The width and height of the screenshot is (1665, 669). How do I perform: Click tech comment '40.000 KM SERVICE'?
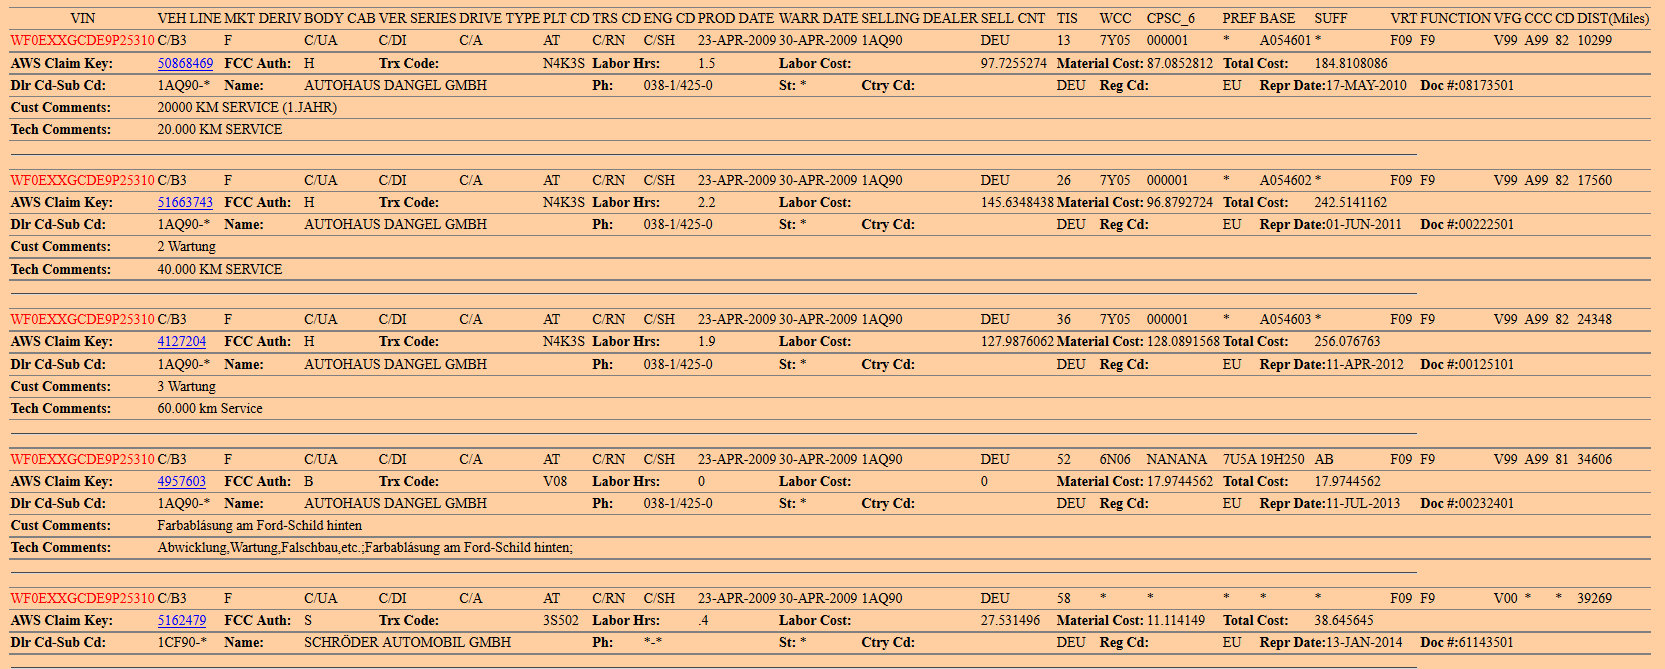(x=219, y=269)
